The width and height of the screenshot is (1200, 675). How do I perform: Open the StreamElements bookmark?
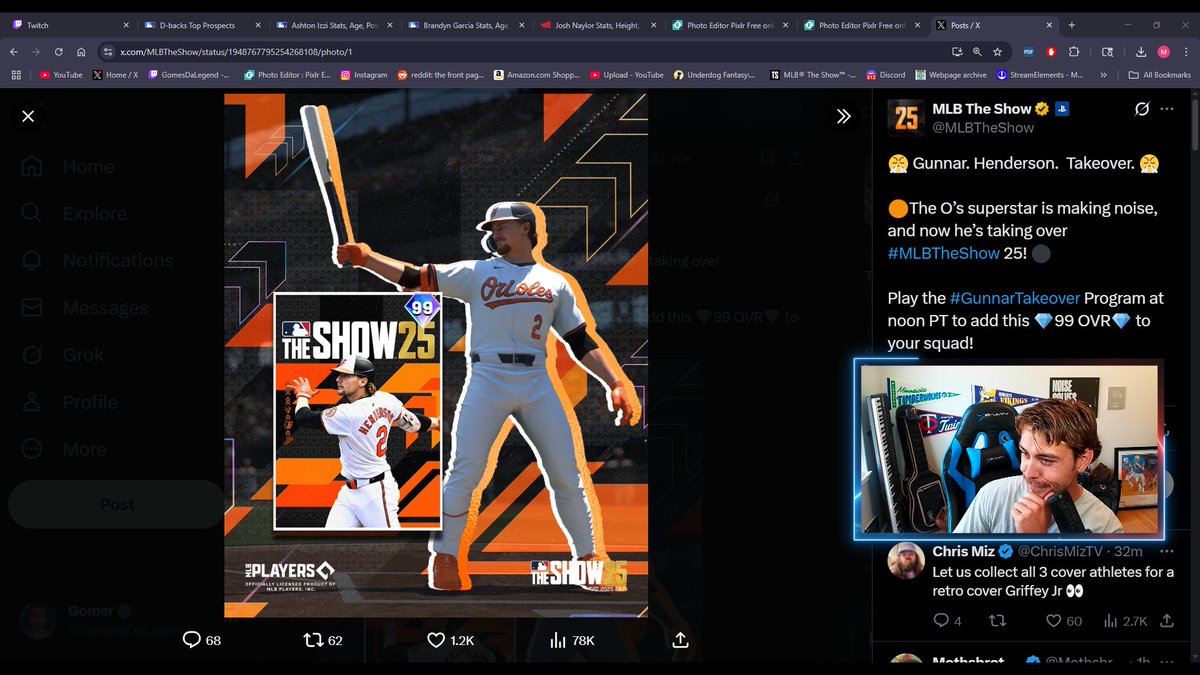(1041, 74)
